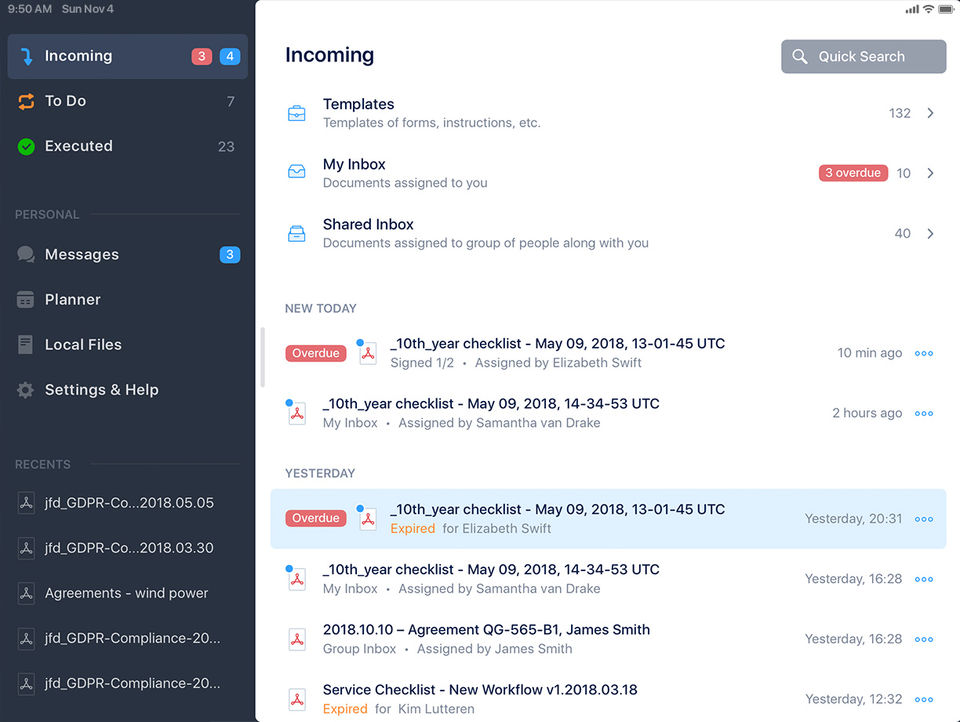
Task: Click PDF icon beside Agreements - wind power
Action: point(26,593)
